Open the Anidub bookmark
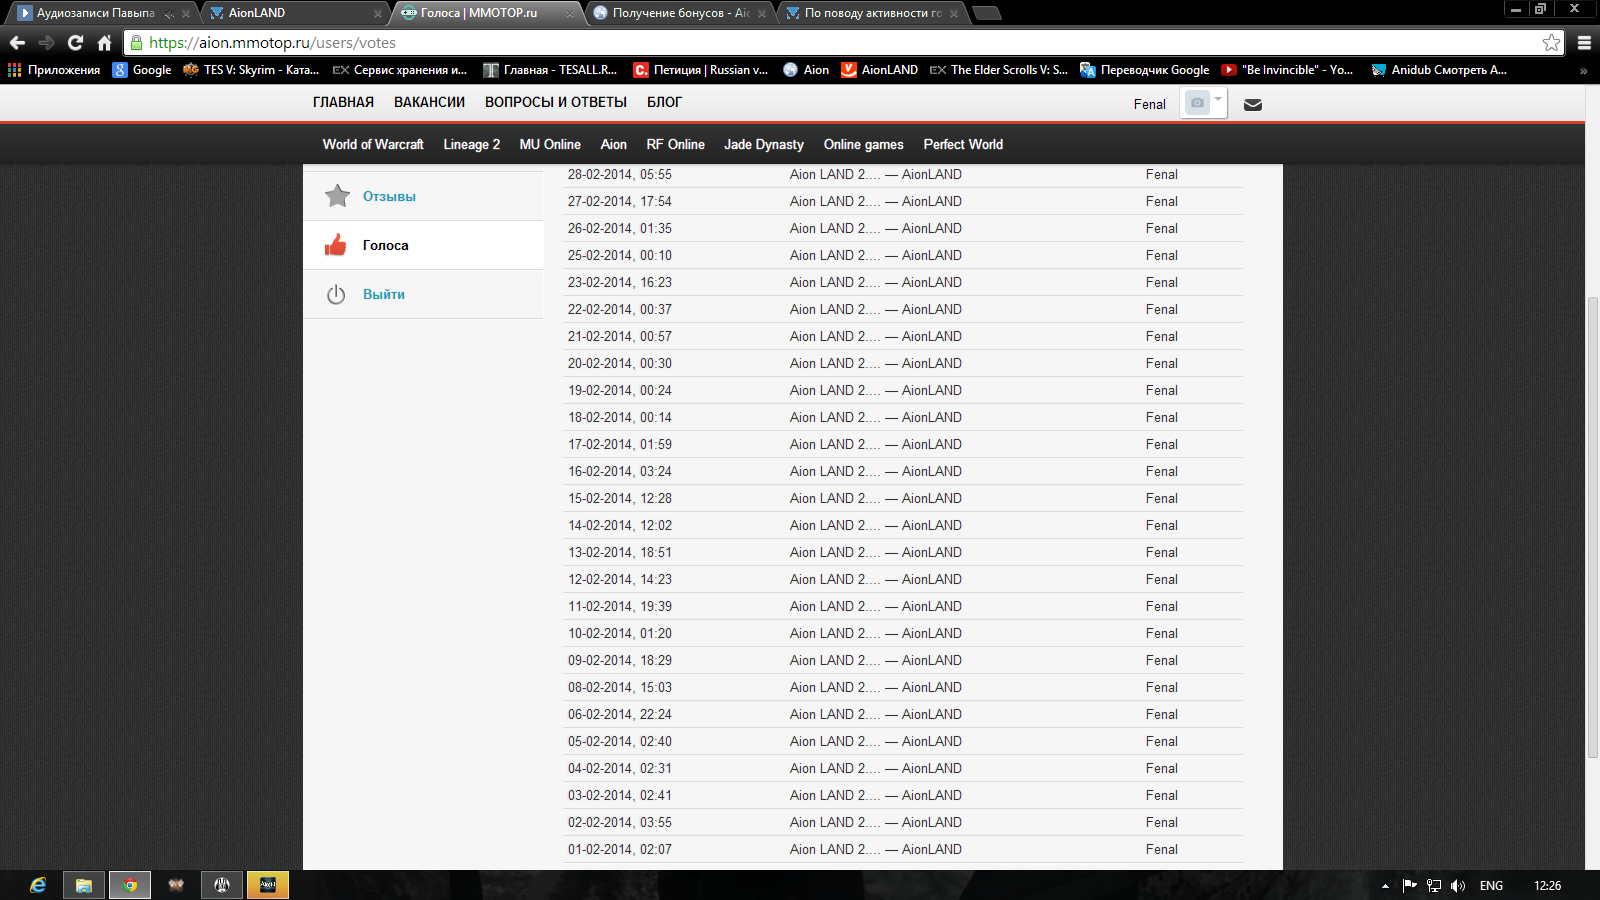The width and height of the screenshot is (1600, 900). pyautogui.click(x=1439, y=70)
